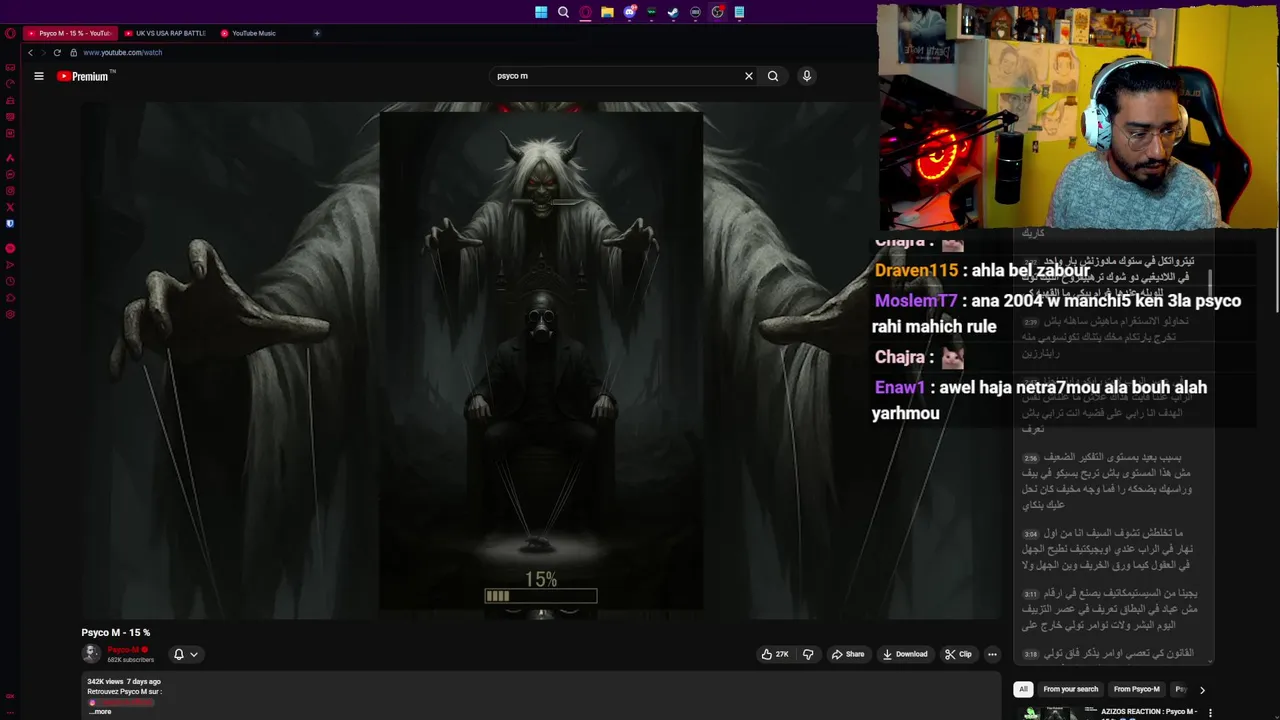Go forward one page in browser
Image resolution: width=1280 pixels, height=720 pixels.
click(43, 52)
